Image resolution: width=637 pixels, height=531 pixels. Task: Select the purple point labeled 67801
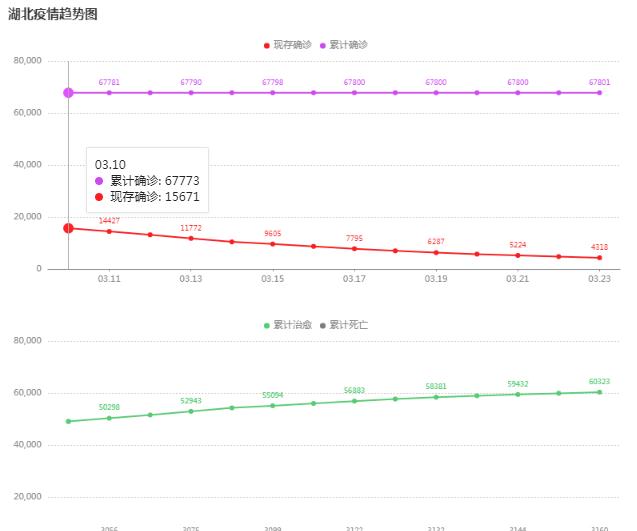click(600, 93)
